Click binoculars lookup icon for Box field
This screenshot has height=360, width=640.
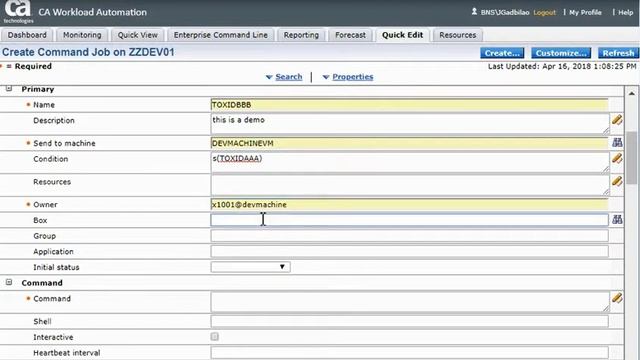[617, 220]
